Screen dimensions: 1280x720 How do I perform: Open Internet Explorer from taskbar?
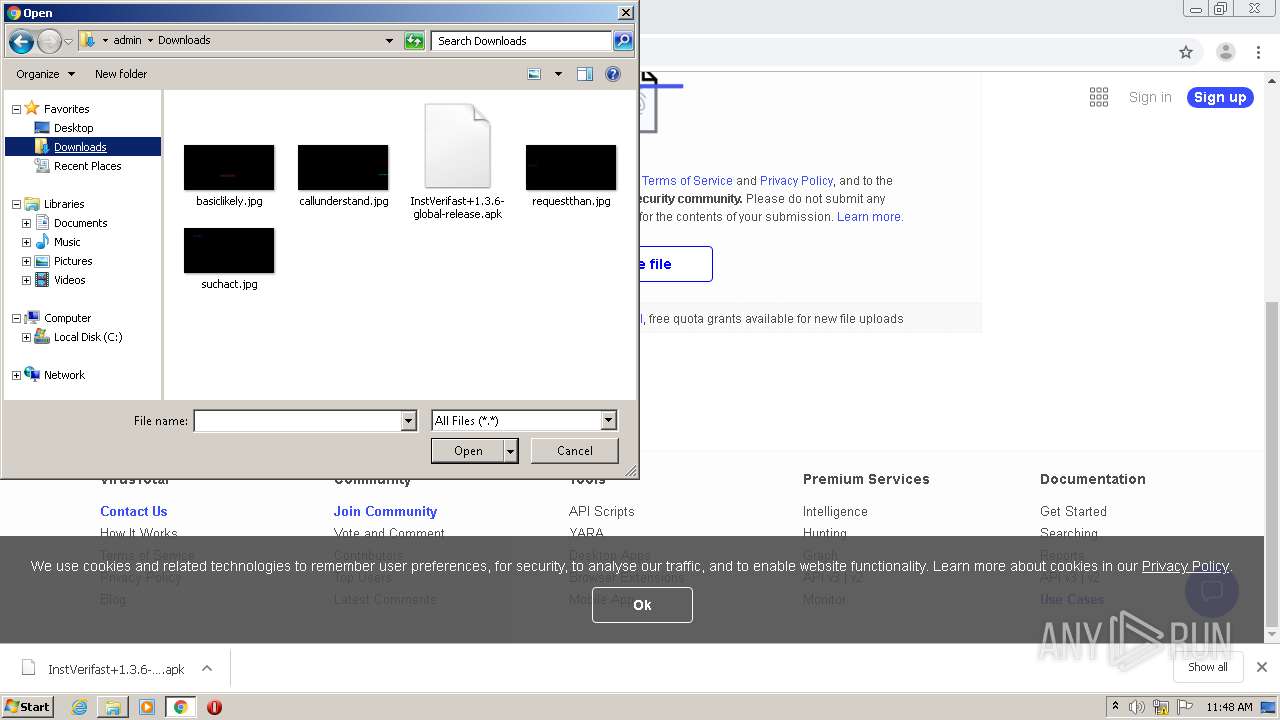pyautogui.click(x=79, y=707)
